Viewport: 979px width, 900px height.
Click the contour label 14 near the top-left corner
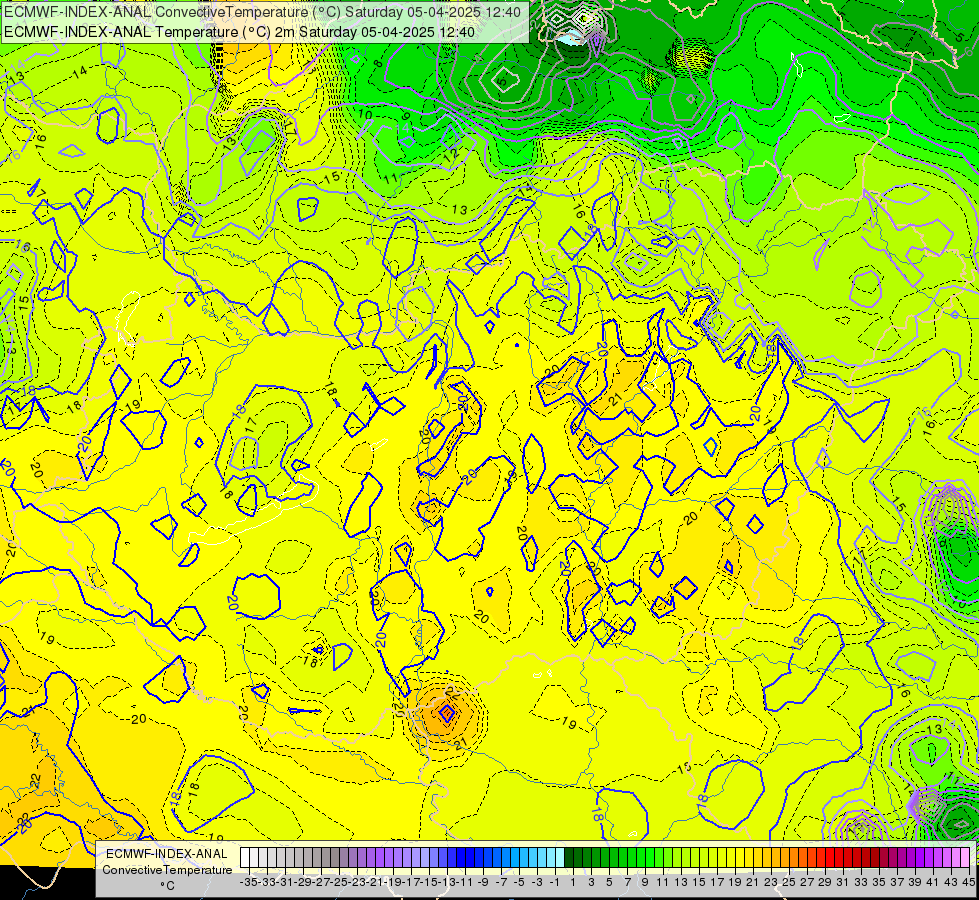click(79, 71)
